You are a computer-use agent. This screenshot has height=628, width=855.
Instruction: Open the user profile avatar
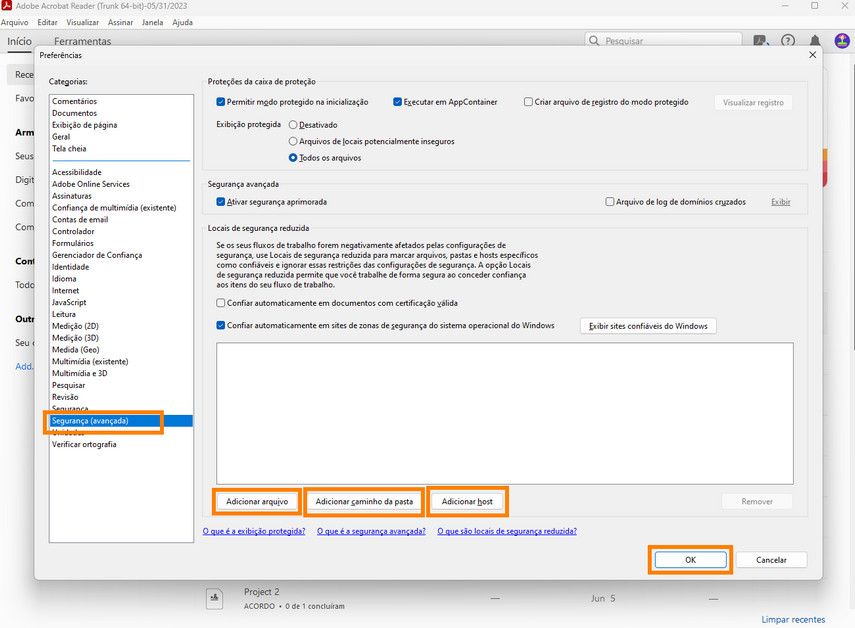(x=842, y=40)
